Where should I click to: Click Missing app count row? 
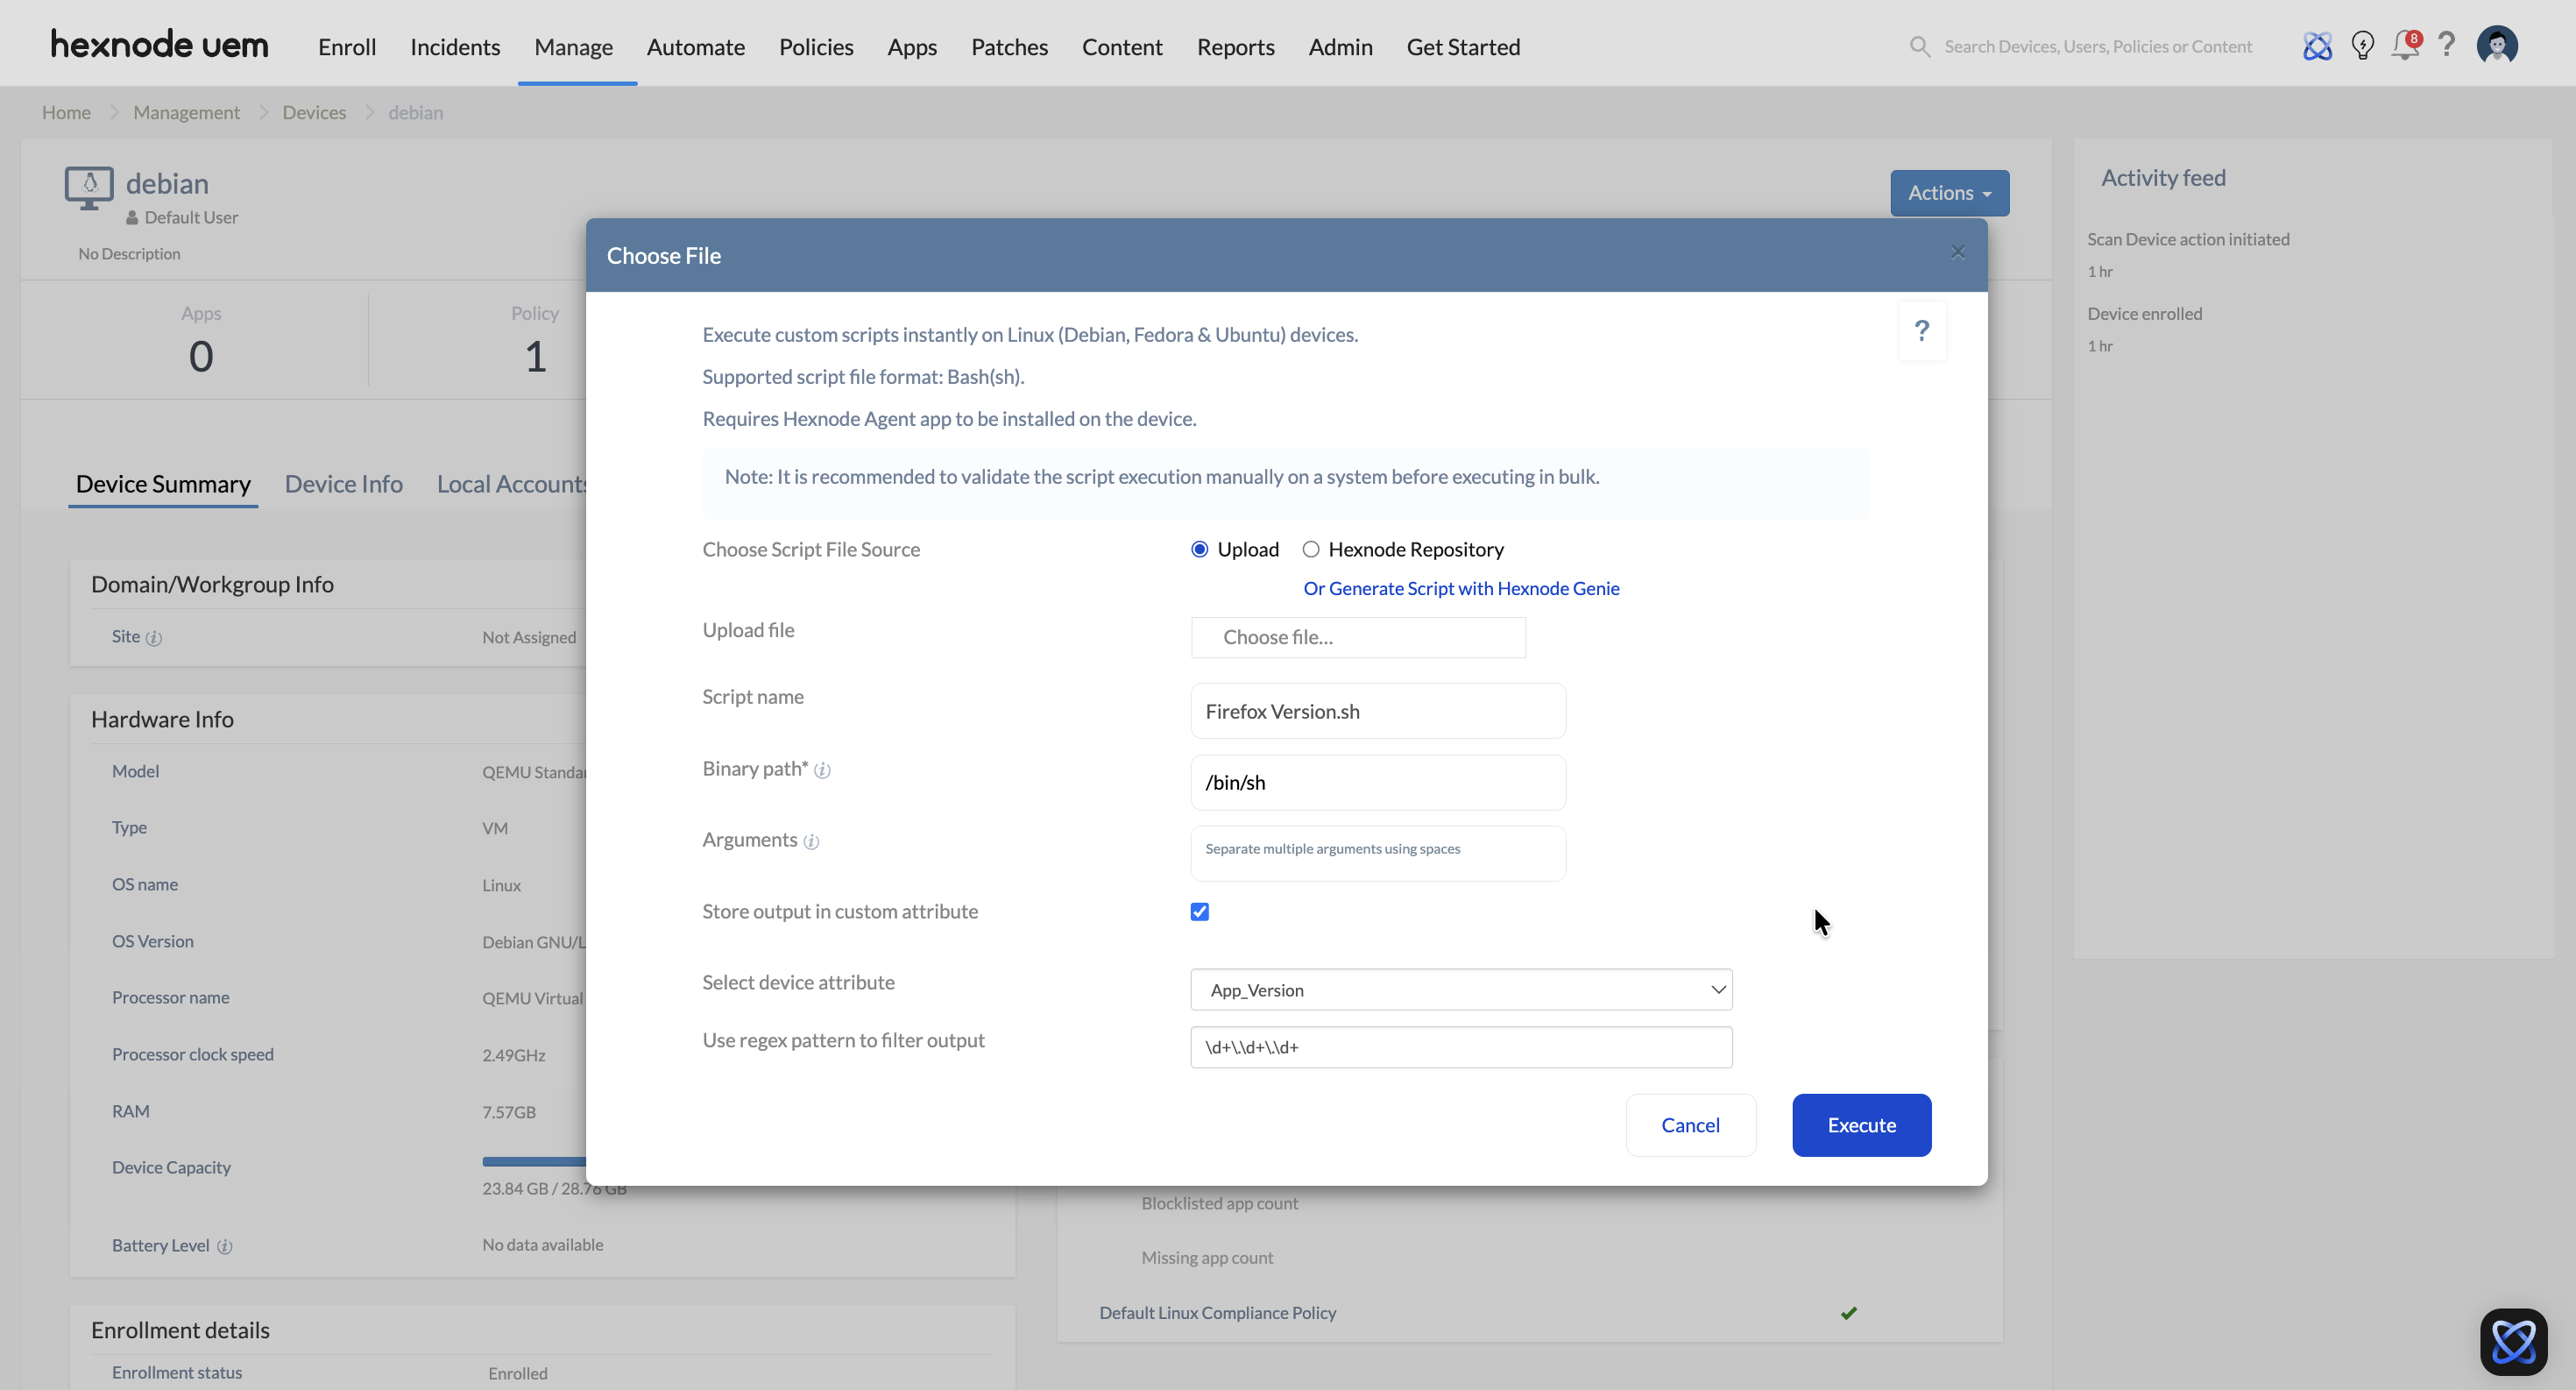[1207, 1258]
